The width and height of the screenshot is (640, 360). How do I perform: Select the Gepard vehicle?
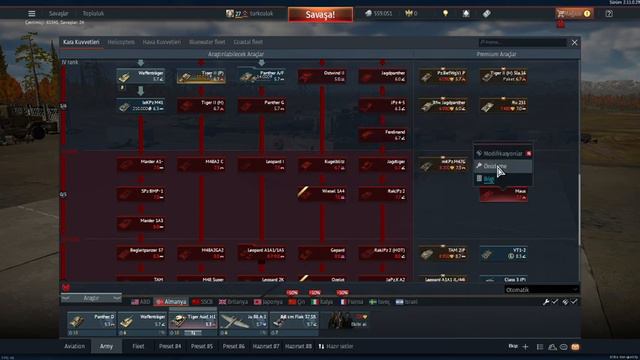pyautogui.click(x=322, y=253)
